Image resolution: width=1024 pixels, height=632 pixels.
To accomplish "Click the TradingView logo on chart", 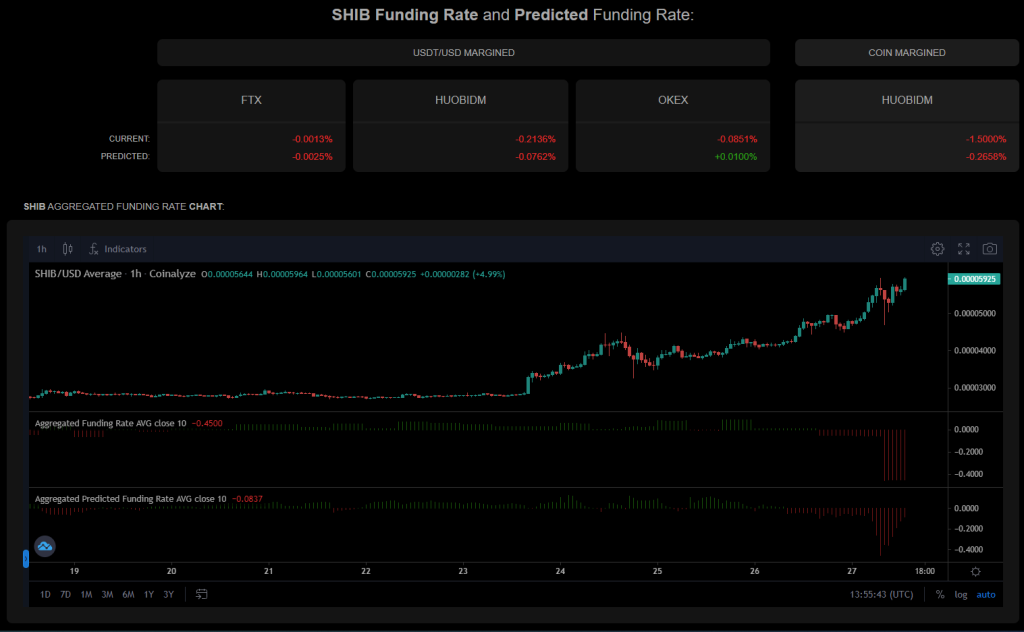I will [x=45, y=546].
